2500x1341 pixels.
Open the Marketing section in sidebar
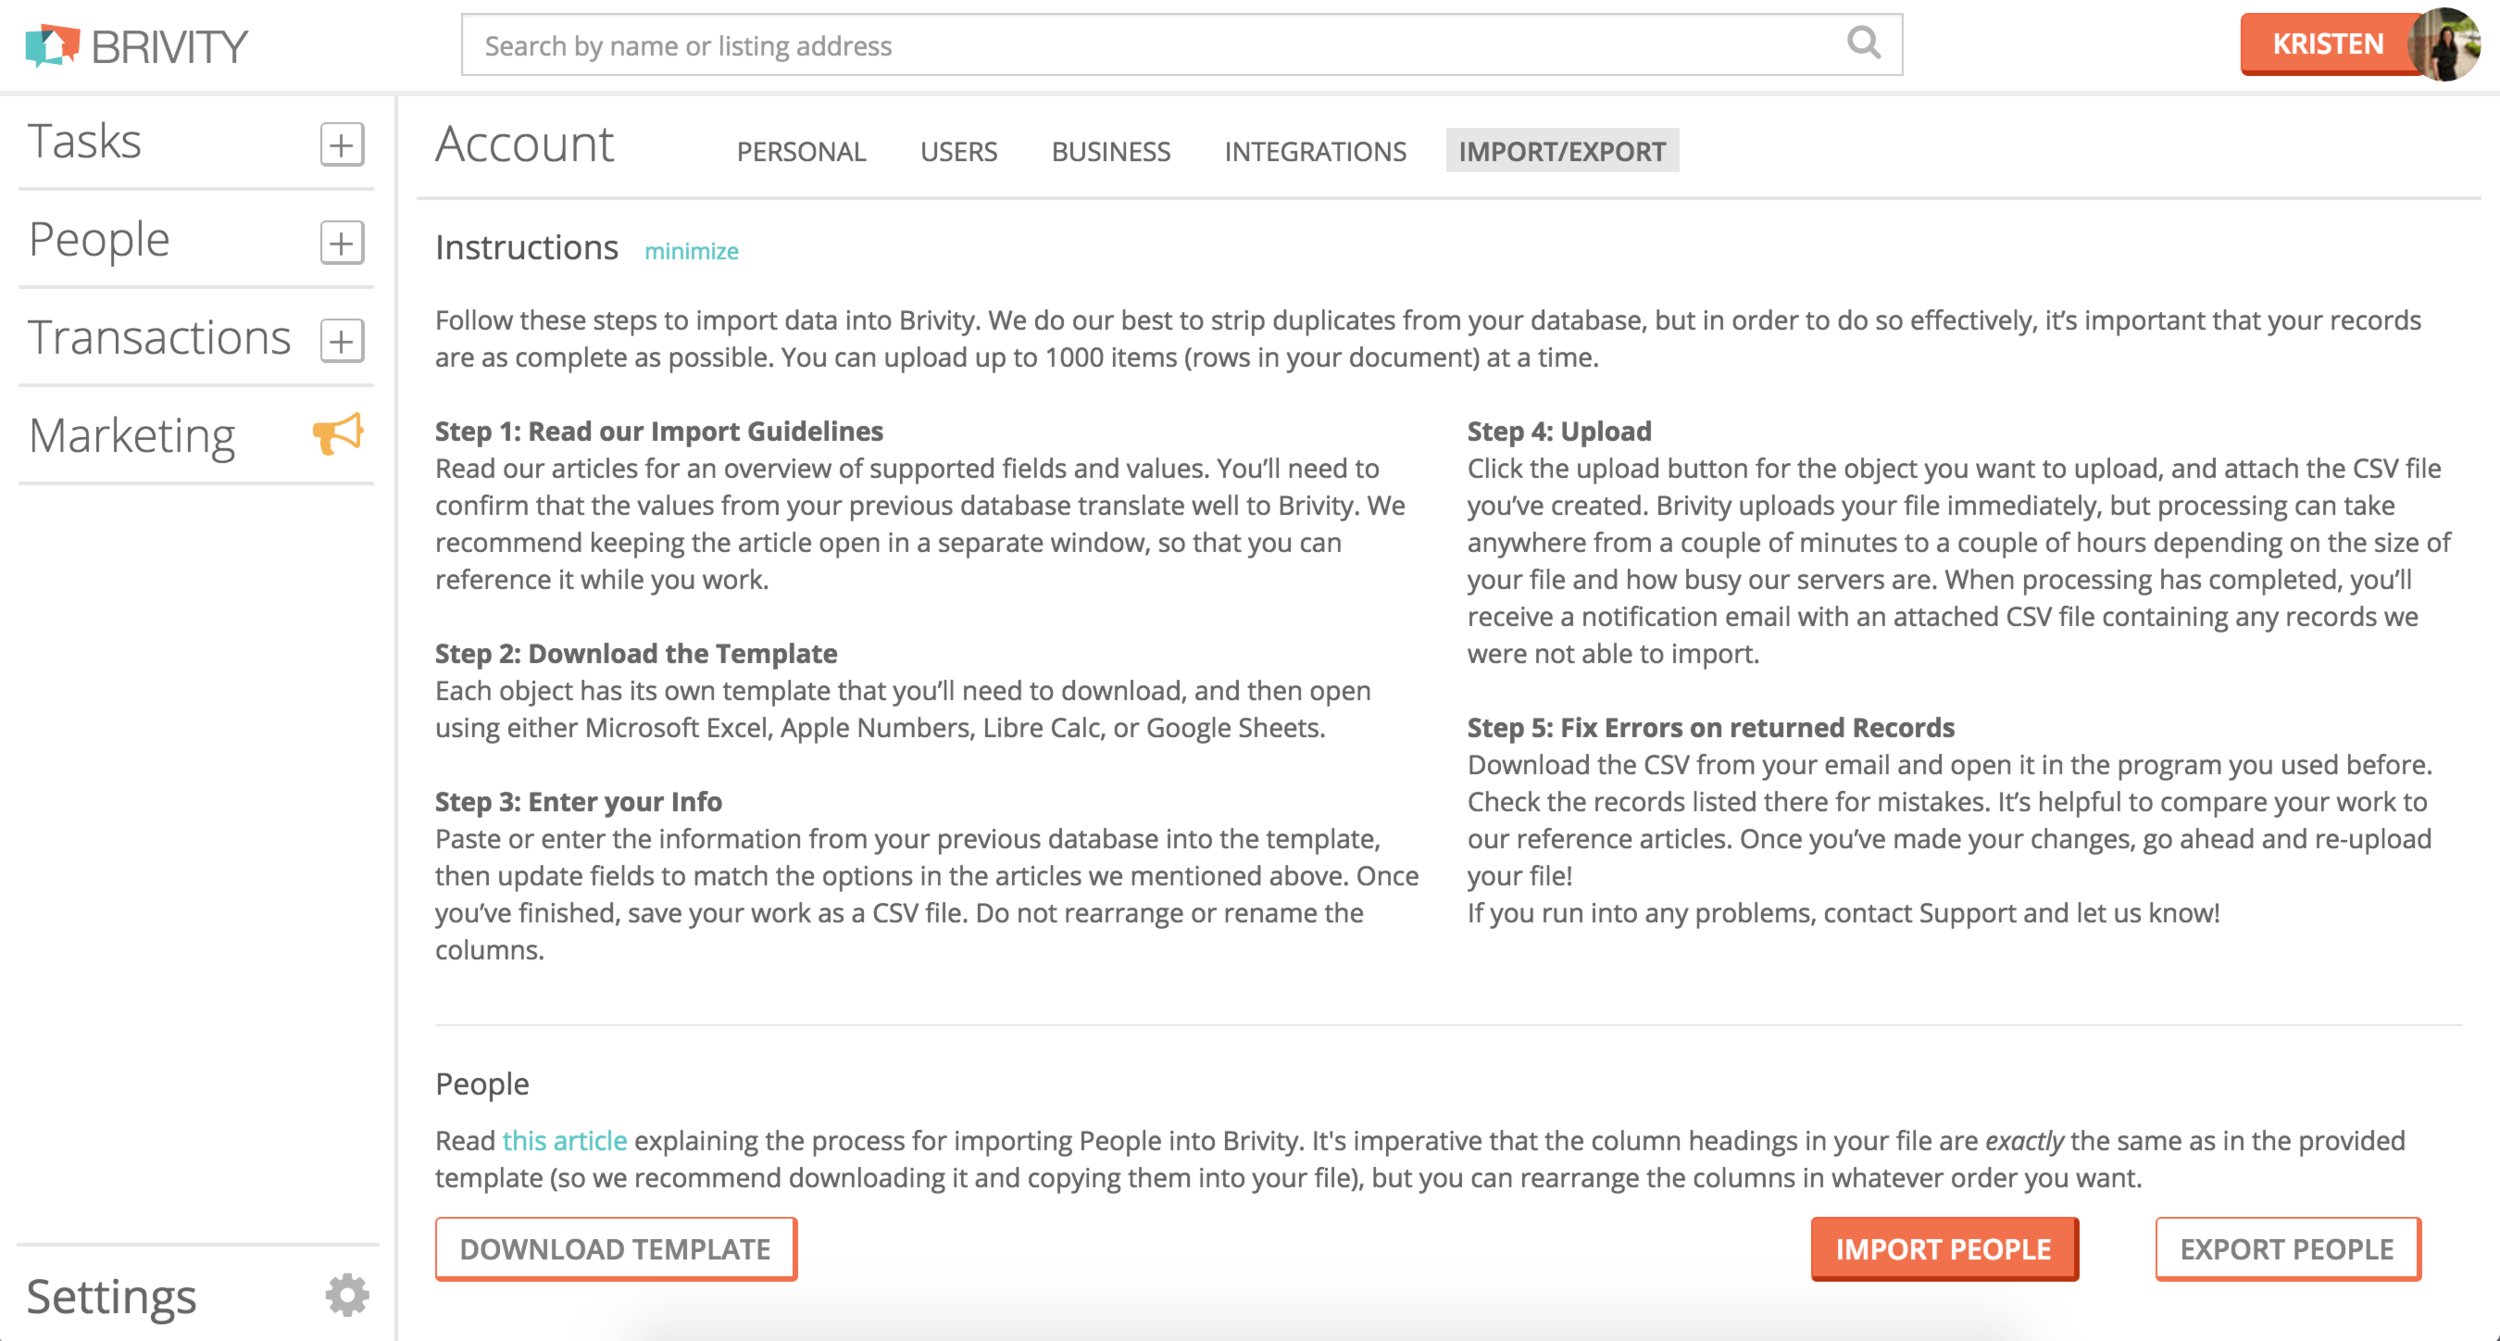coord(132,435)
